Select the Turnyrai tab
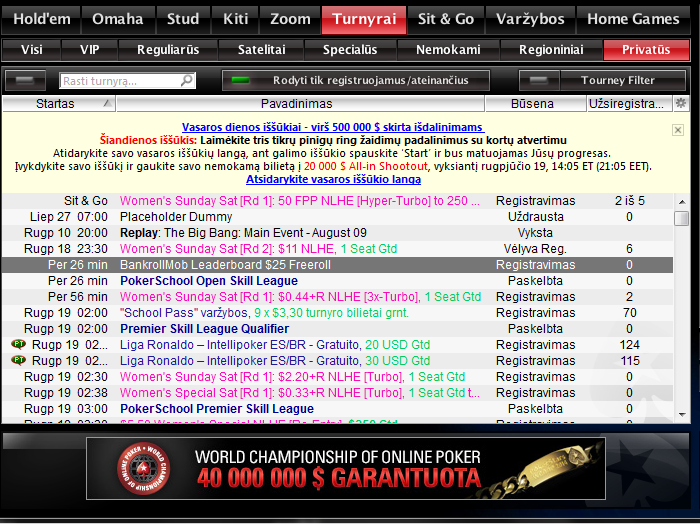Image resolution: width=700 pixels, height=524 pixels. pos(364,20)
